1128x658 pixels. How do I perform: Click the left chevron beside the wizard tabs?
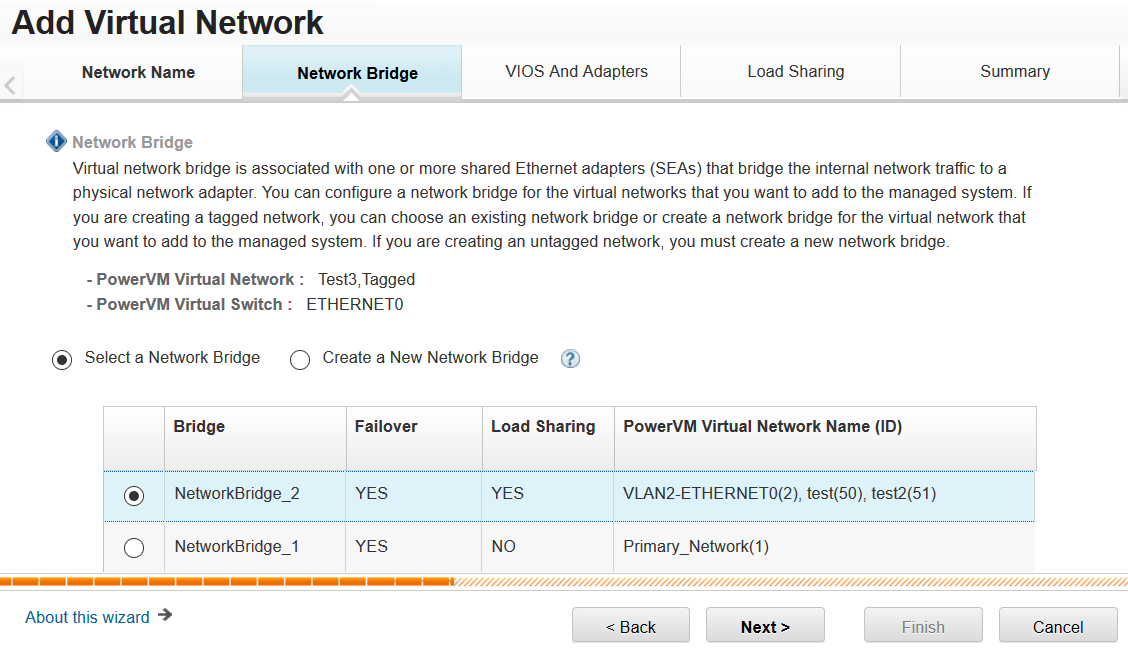(10, 86)
